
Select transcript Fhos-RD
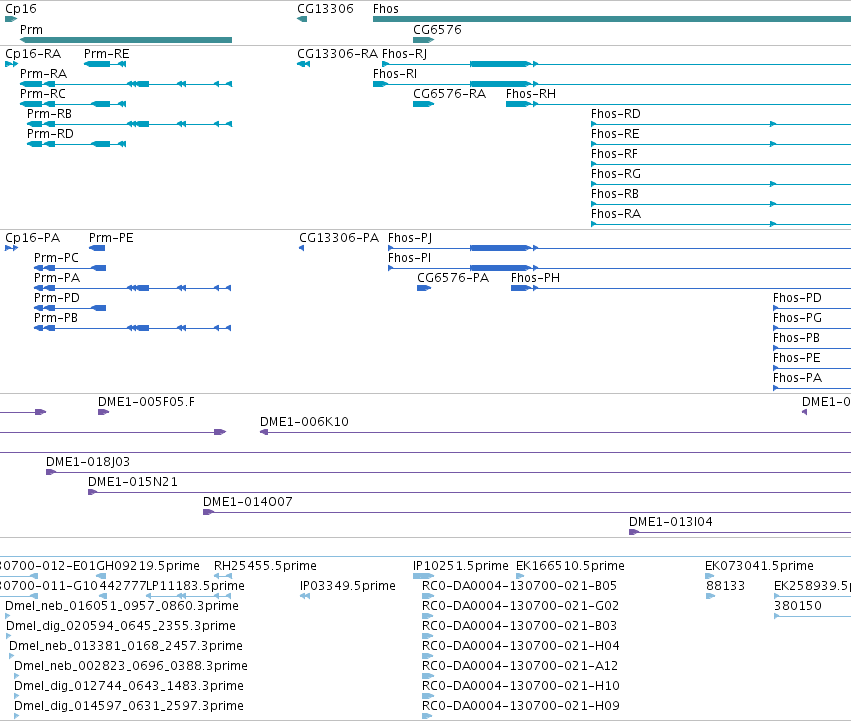(721, 124)
